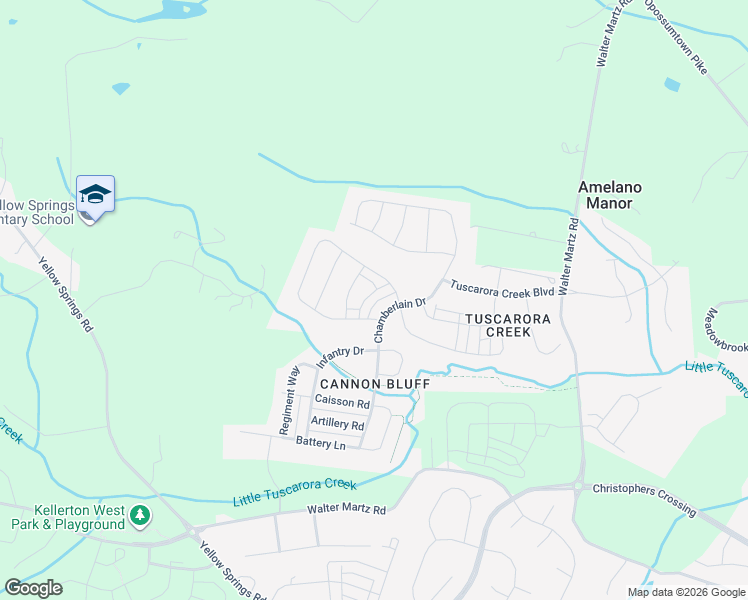
Task: Click the Yellow Springs Elementary School text label
Action: point(37,212)
